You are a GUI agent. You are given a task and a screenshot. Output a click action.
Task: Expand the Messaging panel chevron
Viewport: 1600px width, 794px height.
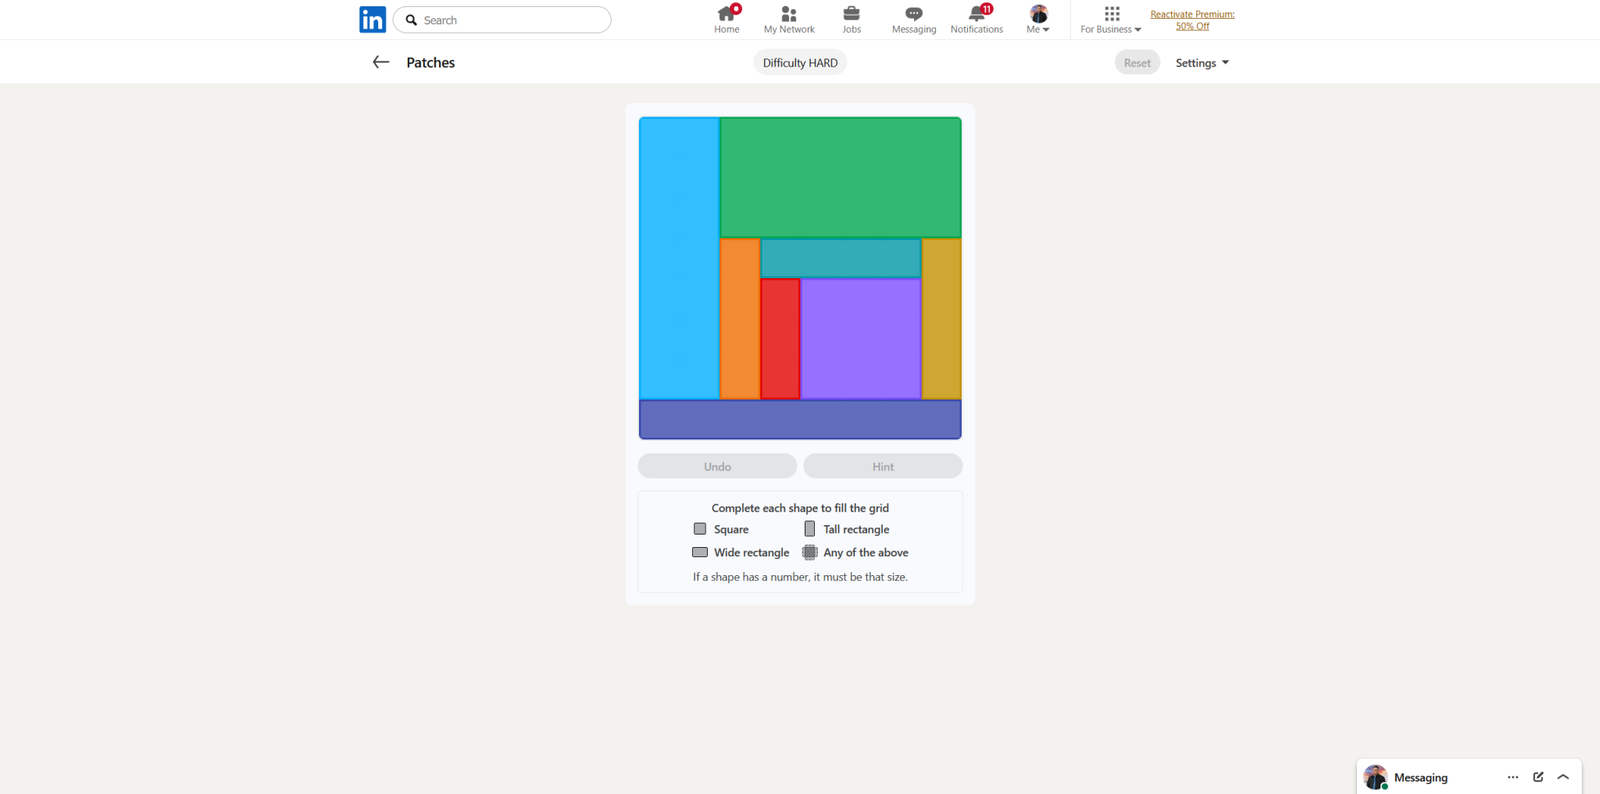(x=1563, y=777)
